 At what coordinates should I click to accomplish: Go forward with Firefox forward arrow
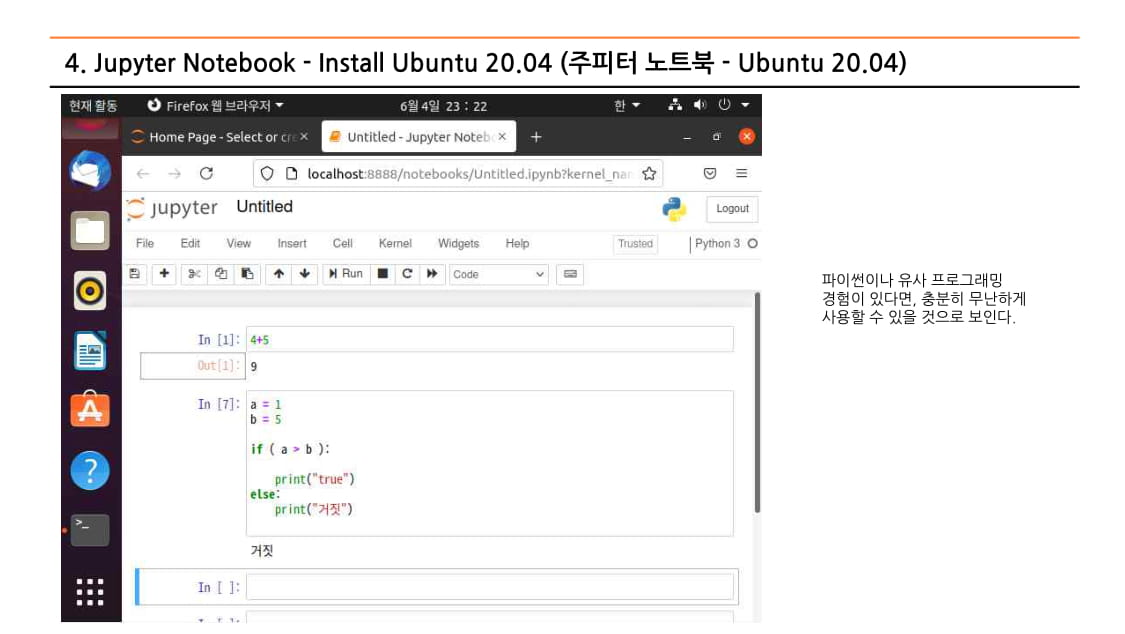[174, 174]
